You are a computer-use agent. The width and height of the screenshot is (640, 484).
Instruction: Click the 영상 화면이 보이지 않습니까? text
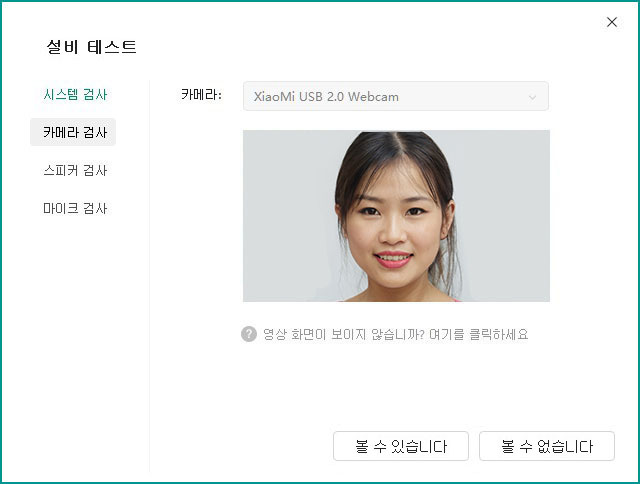pos(344,335)
